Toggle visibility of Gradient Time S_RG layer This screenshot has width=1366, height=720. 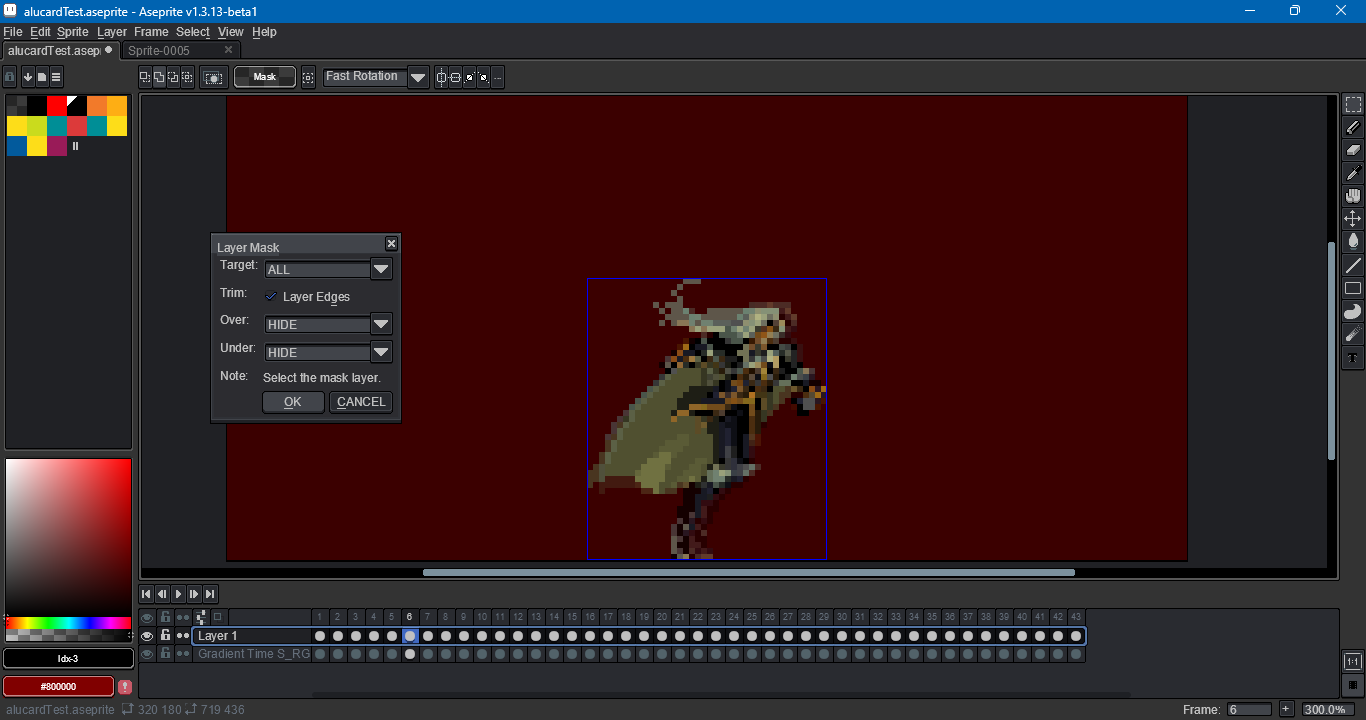click(x=147, y=654)
